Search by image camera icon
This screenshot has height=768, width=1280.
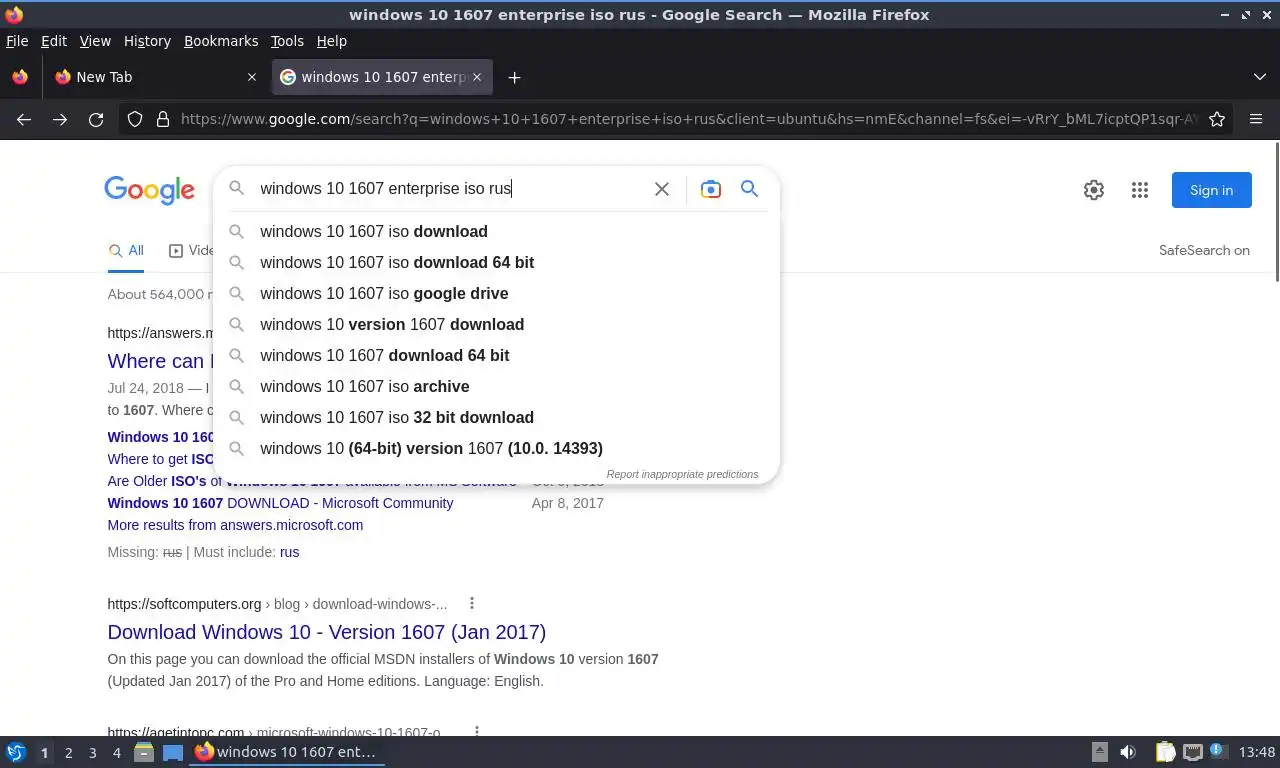710,189
